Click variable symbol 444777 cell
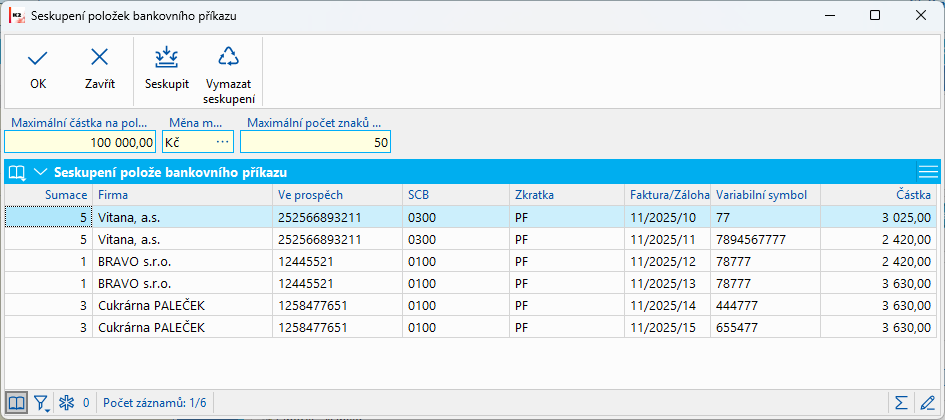The image size is (945, 420). (765, 306)
